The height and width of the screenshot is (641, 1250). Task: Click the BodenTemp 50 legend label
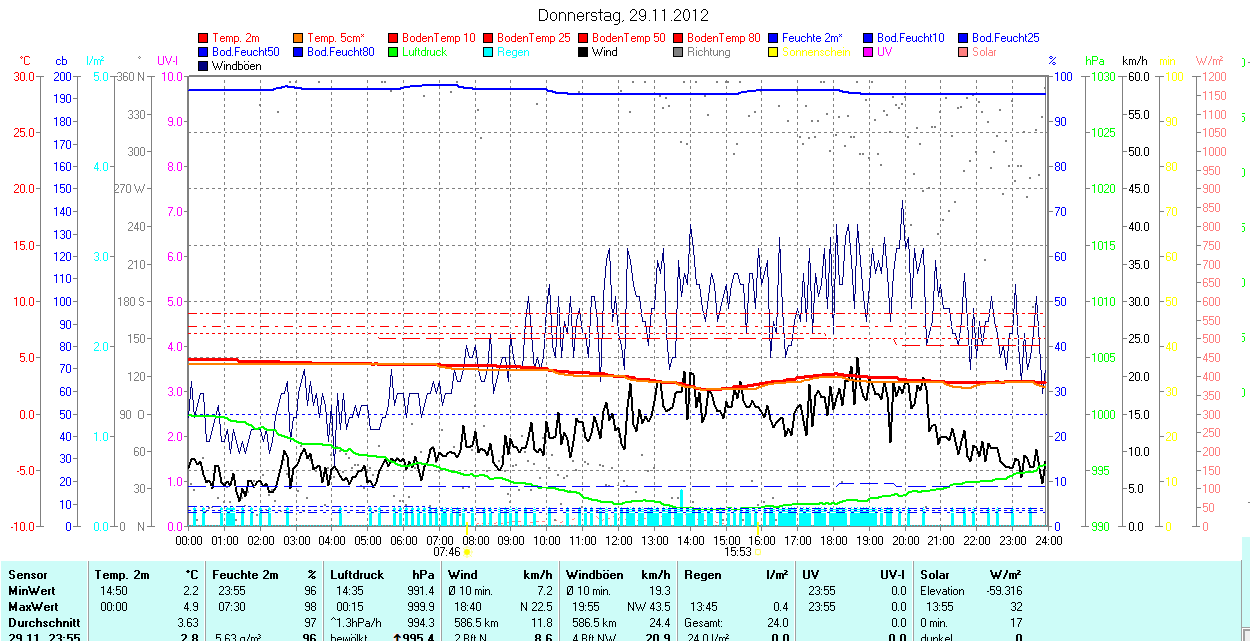pos(628,38)
